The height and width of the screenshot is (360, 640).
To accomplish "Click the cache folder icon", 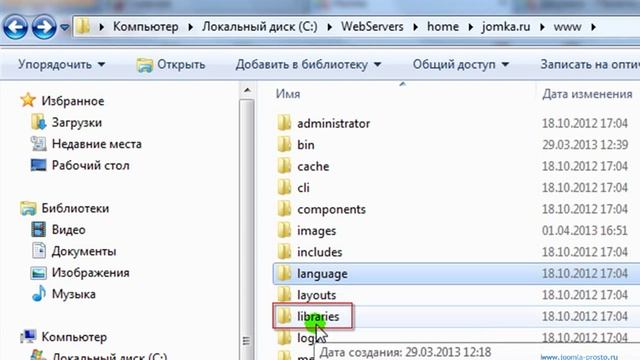I will 284,166.
